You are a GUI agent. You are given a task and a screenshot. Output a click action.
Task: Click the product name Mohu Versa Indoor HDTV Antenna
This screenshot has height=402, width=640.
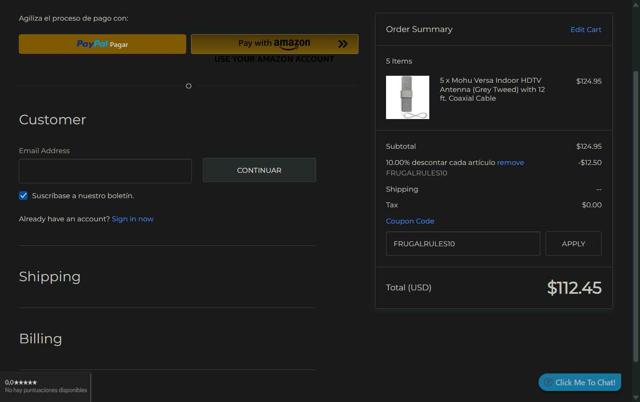492,89
